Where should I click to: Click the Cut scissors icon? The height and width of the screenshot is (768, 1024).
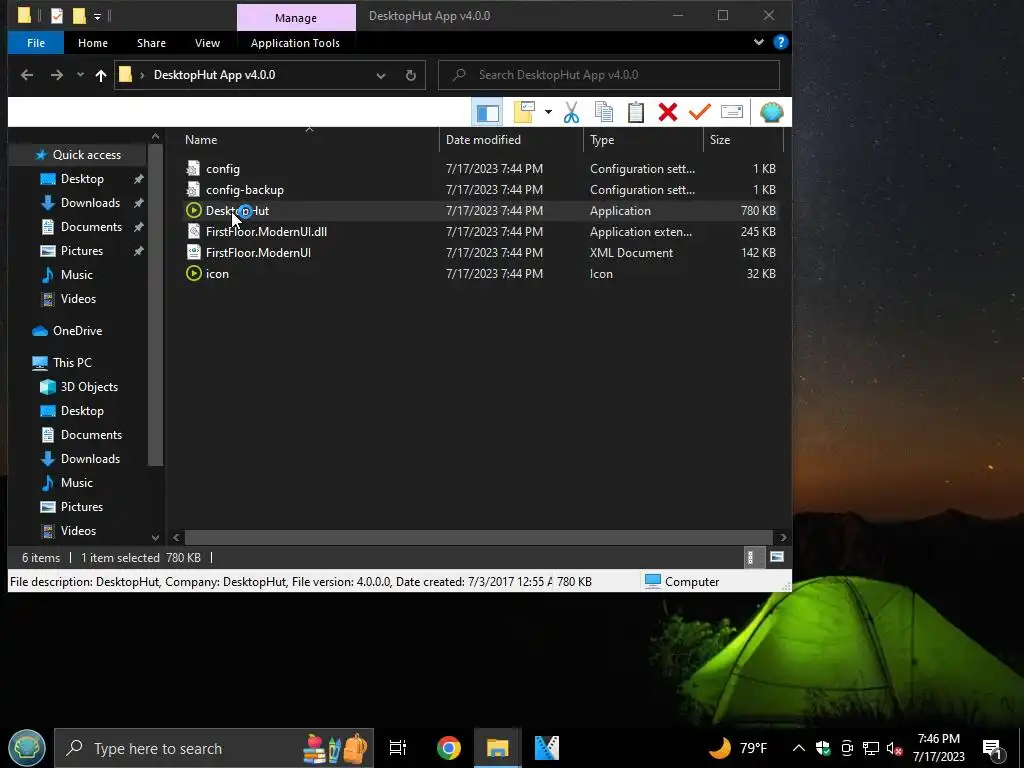tap(571, 112)
